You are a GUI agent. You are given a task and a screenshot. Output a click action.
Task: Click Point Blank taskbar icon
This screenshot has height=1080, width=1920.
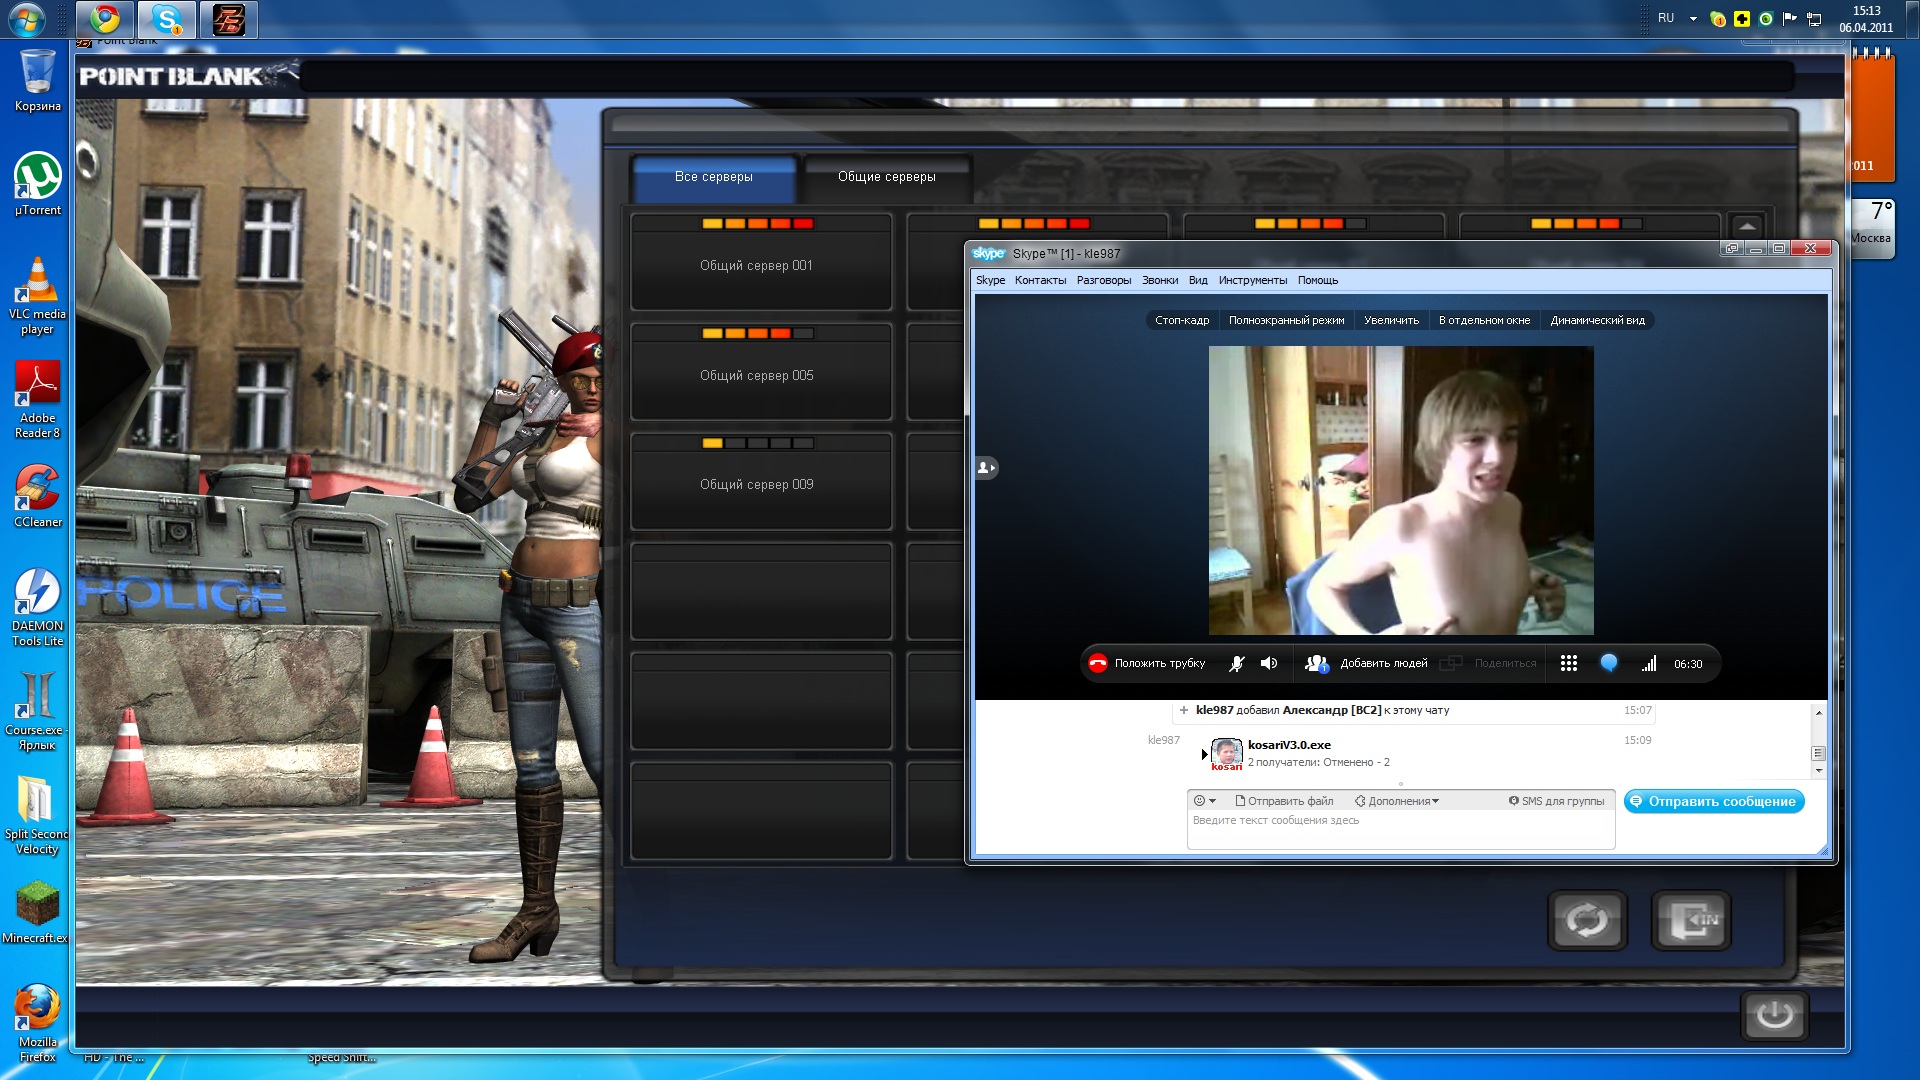click(229, 19)
